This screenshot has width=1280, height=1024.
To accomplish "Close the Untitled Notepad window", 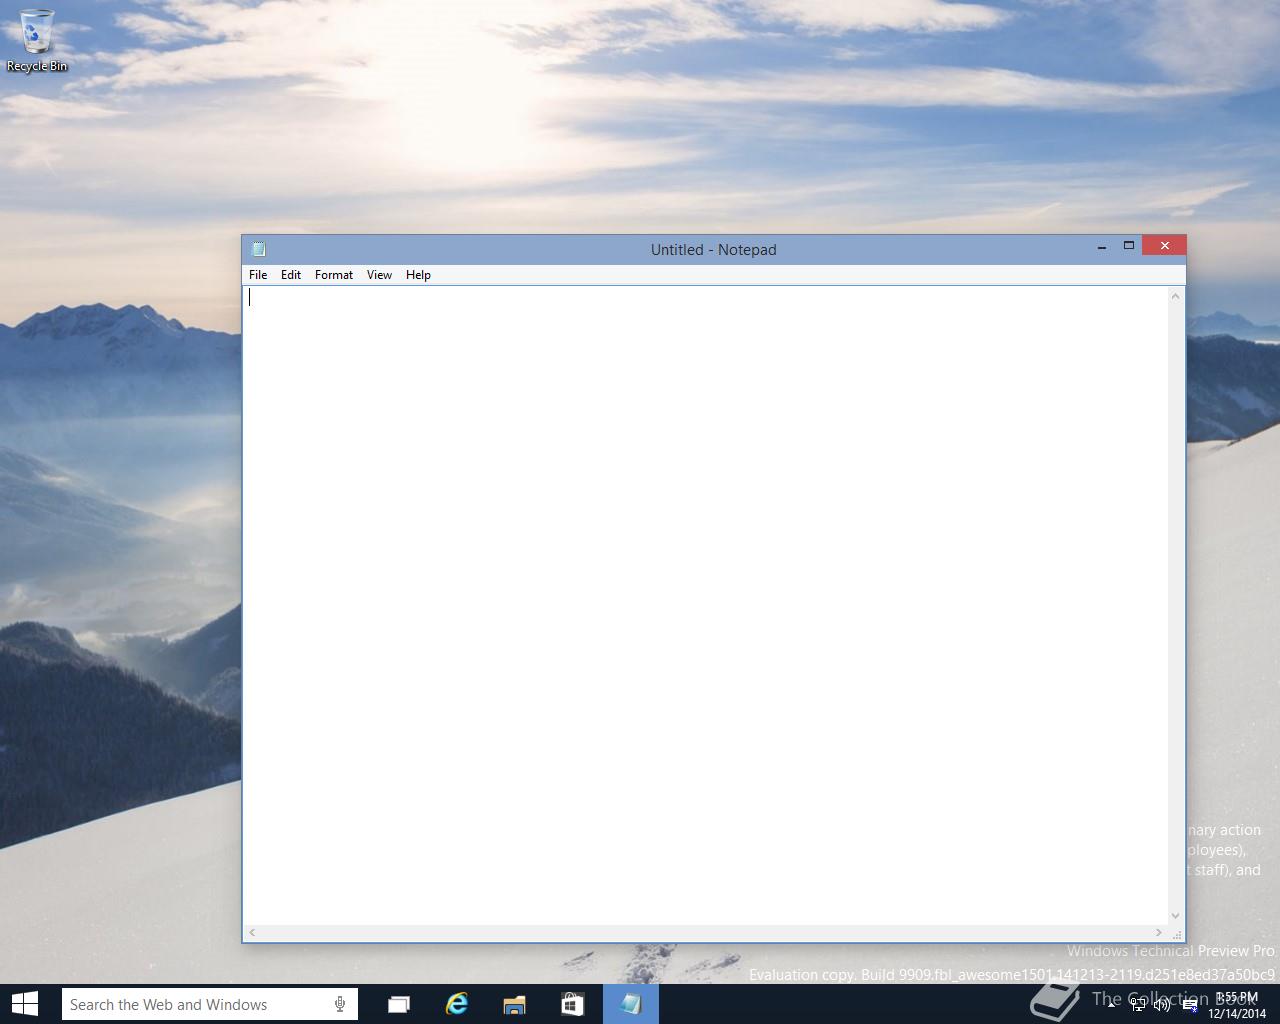I will pos(1164,246).
